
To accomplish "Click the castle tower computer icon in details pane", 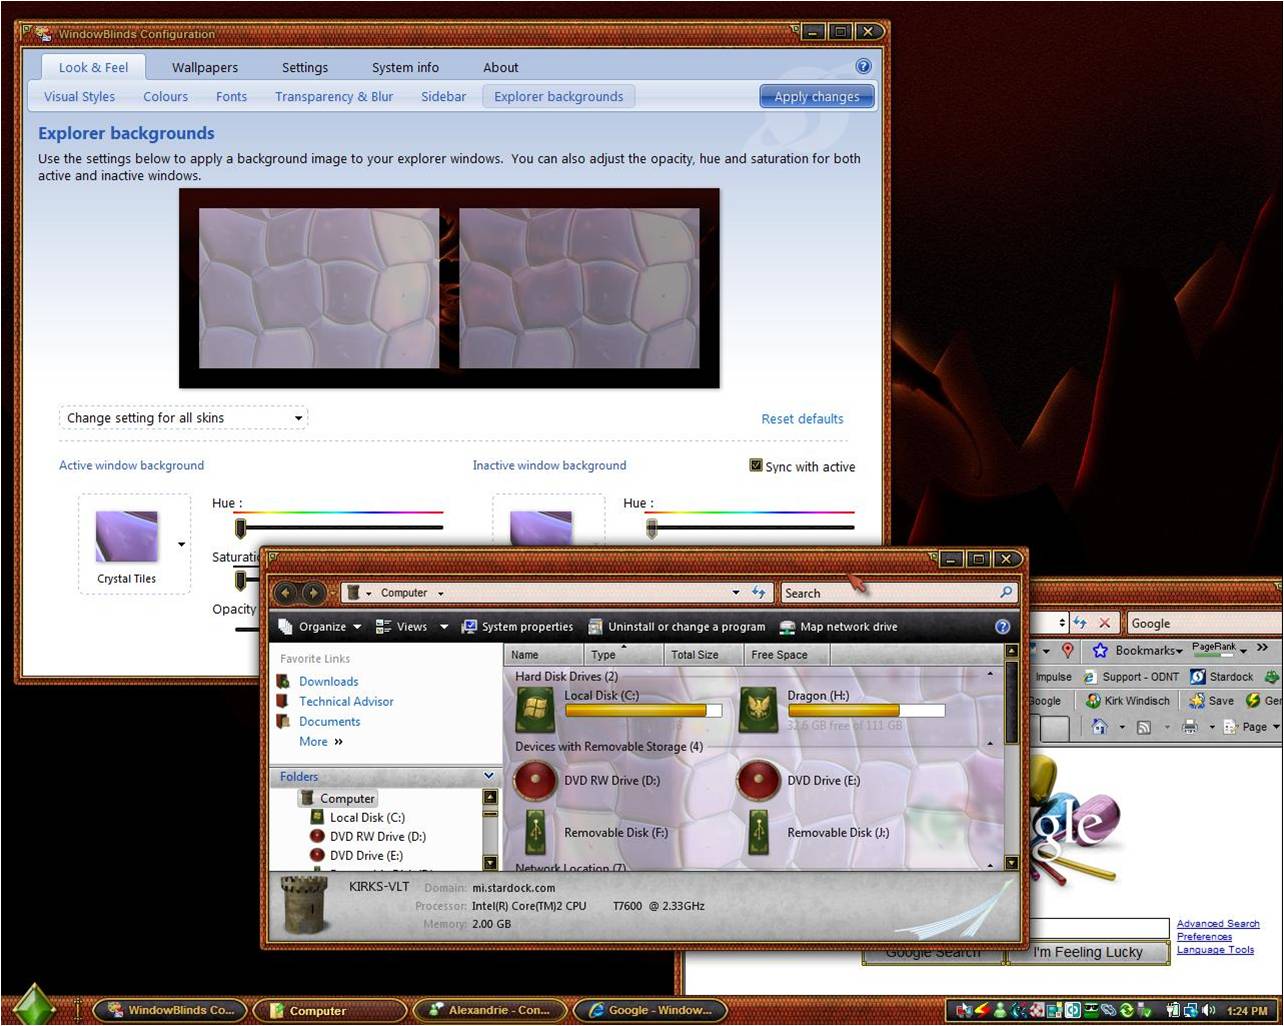I will coord(304,905).
